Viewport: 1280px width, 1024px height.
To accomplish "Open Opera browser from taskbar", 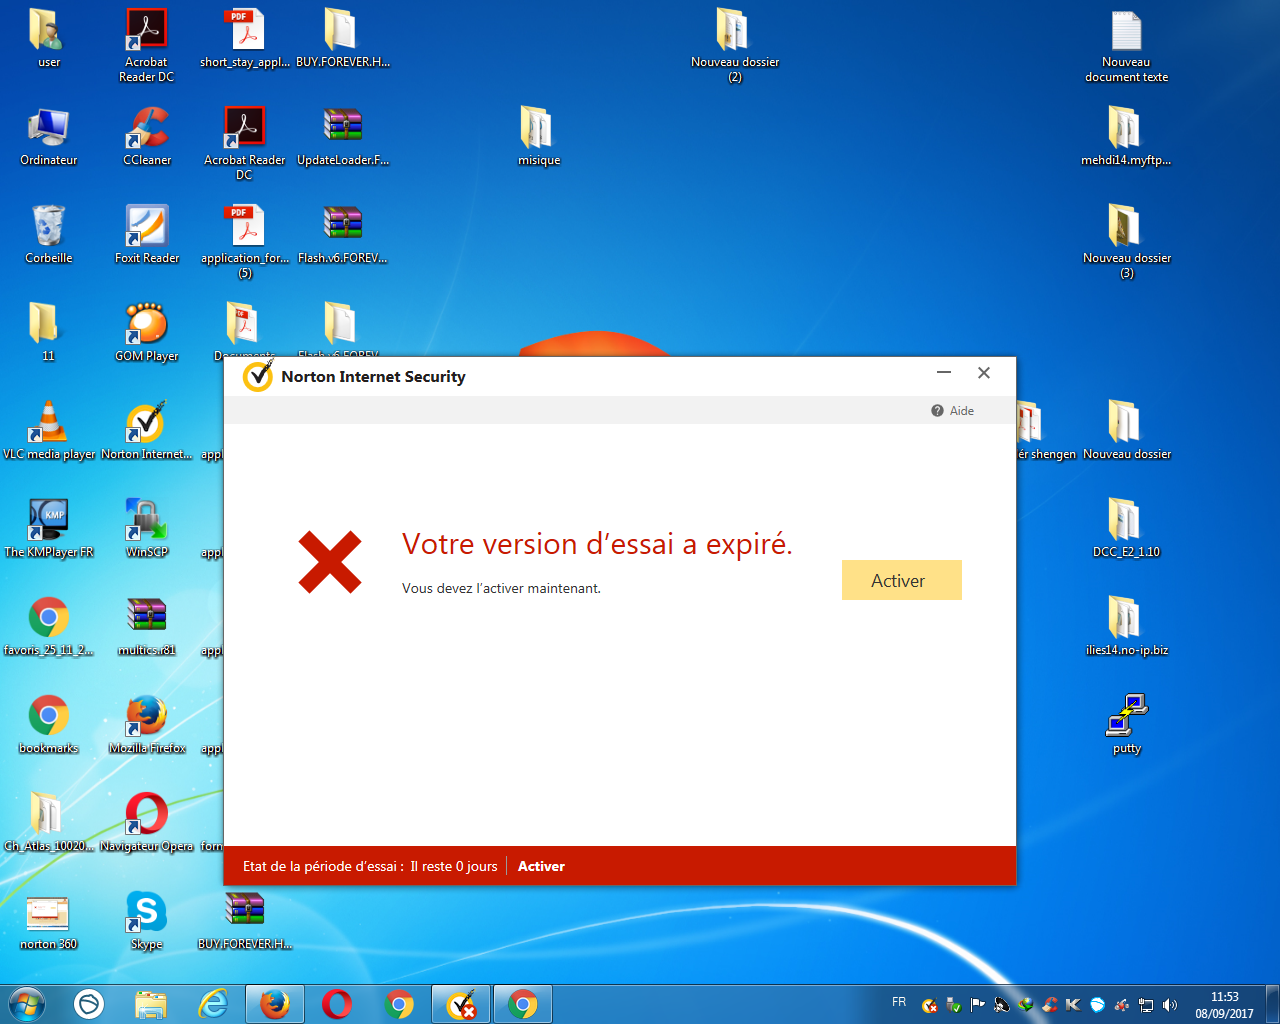I will (337, 1003).
